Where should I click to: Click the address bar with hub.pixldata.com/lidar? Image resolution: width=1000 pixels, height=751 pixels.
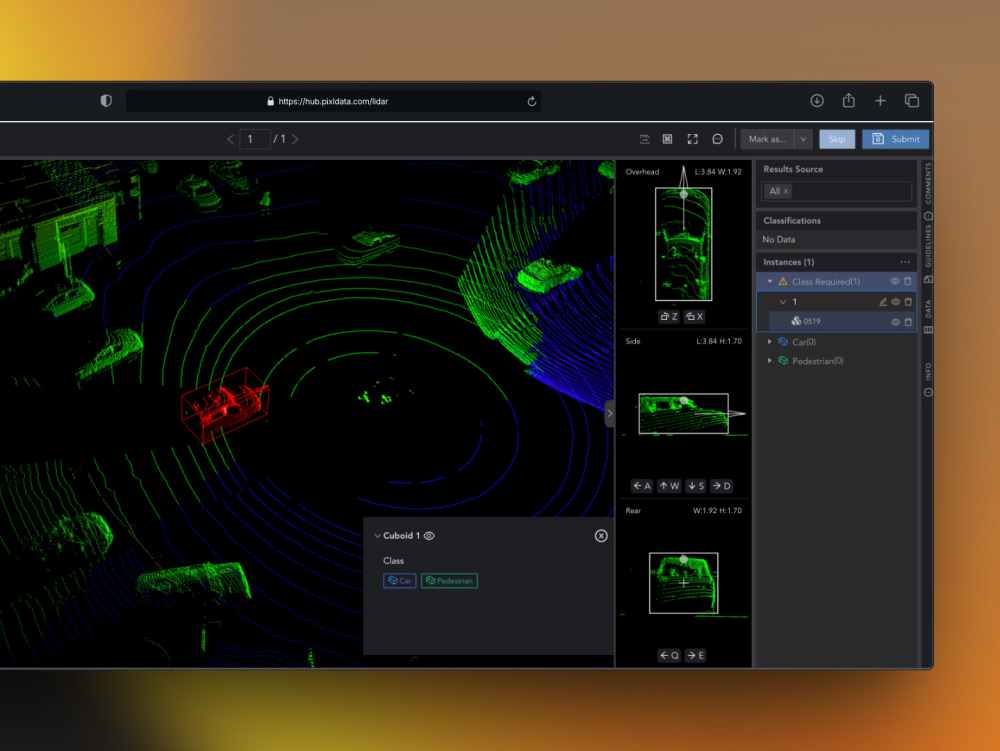(334, 101)
